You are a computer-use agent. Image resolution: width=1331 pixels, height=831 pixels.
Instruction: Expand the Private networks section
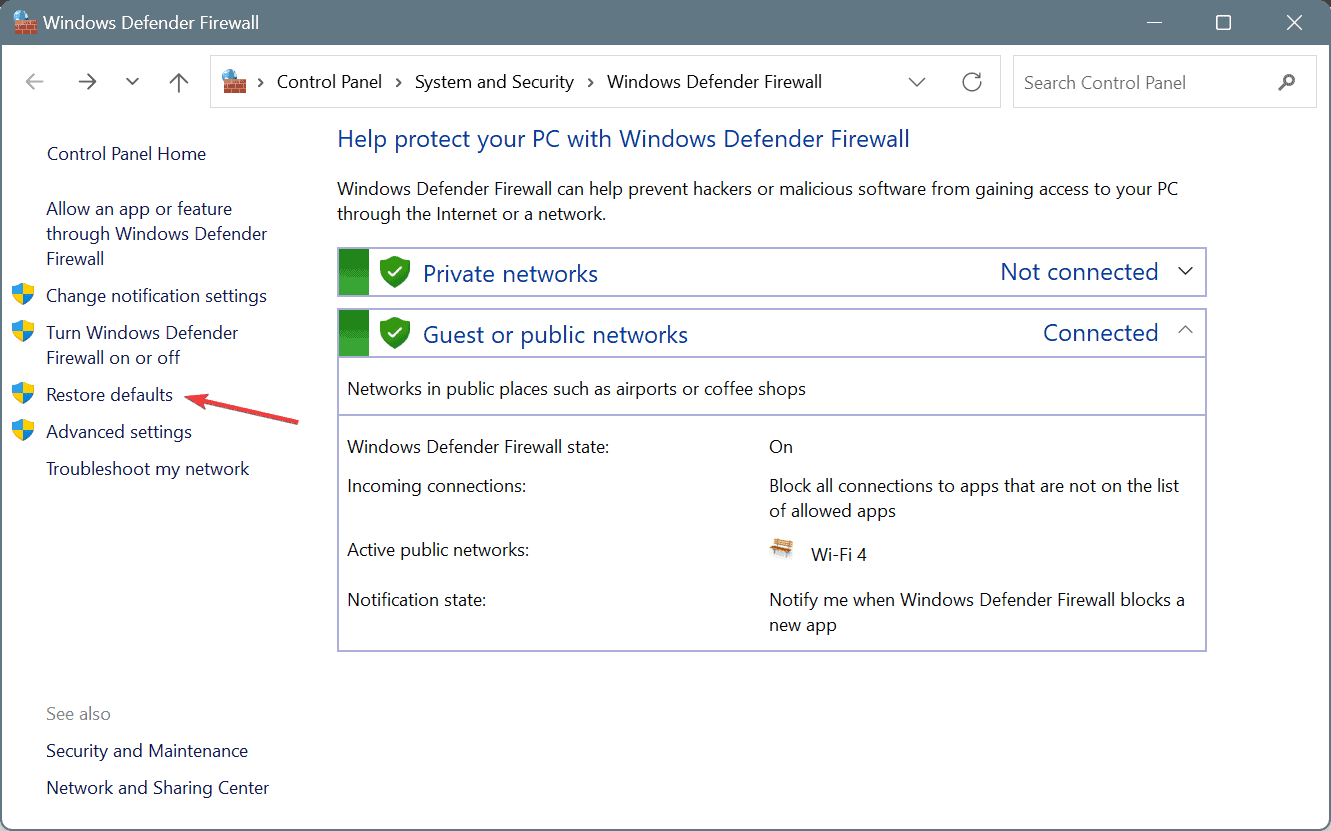coord(1186,271)
